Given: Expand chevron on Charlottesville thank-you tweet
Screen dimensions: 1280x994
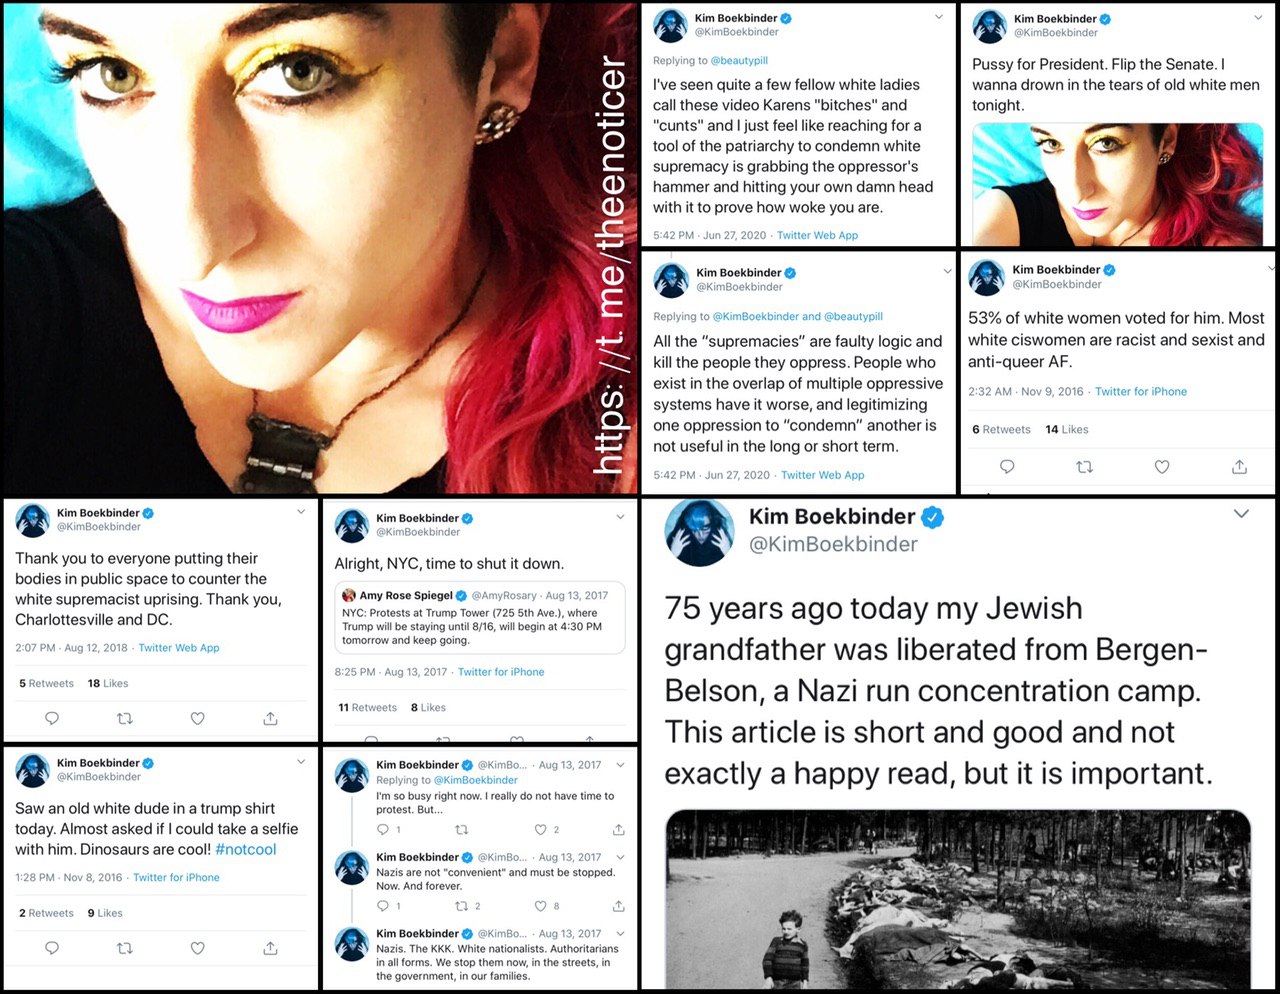Looking at the screenshot, I should (301, 512).
